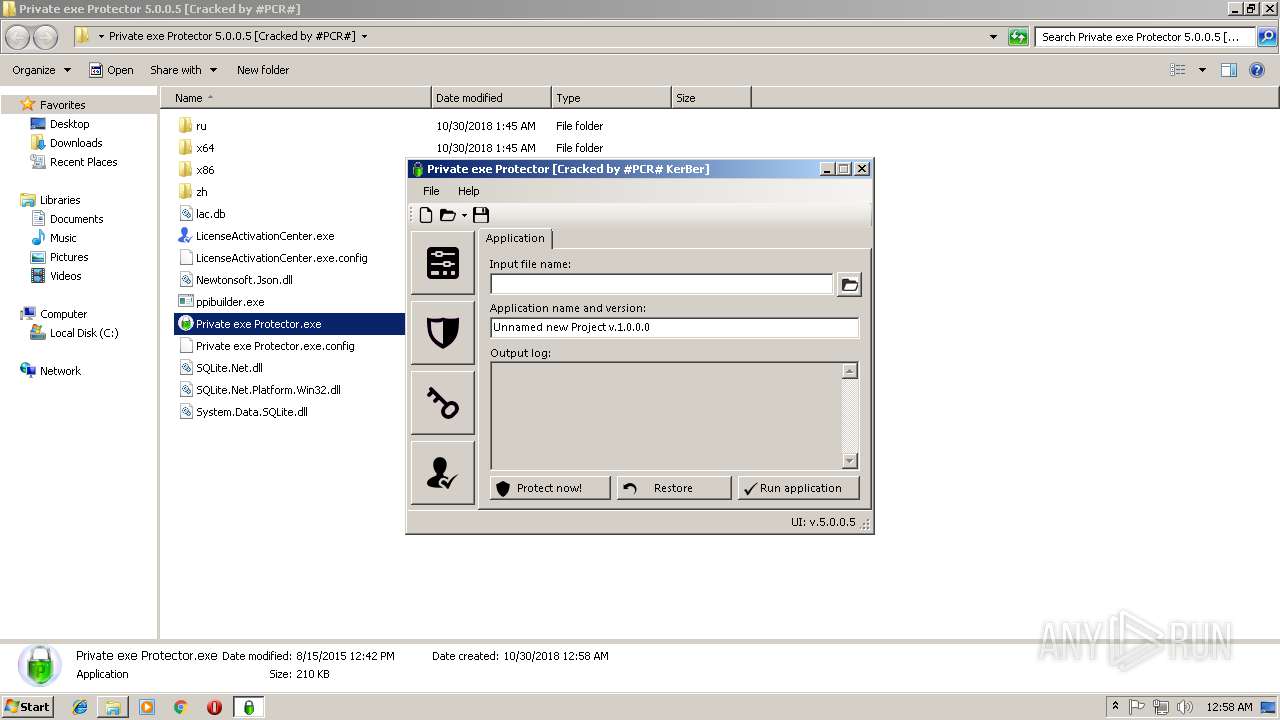Click the Output log scroll up arrow
The width and height of the screenshot is (1280, 720).
point(850,371)
